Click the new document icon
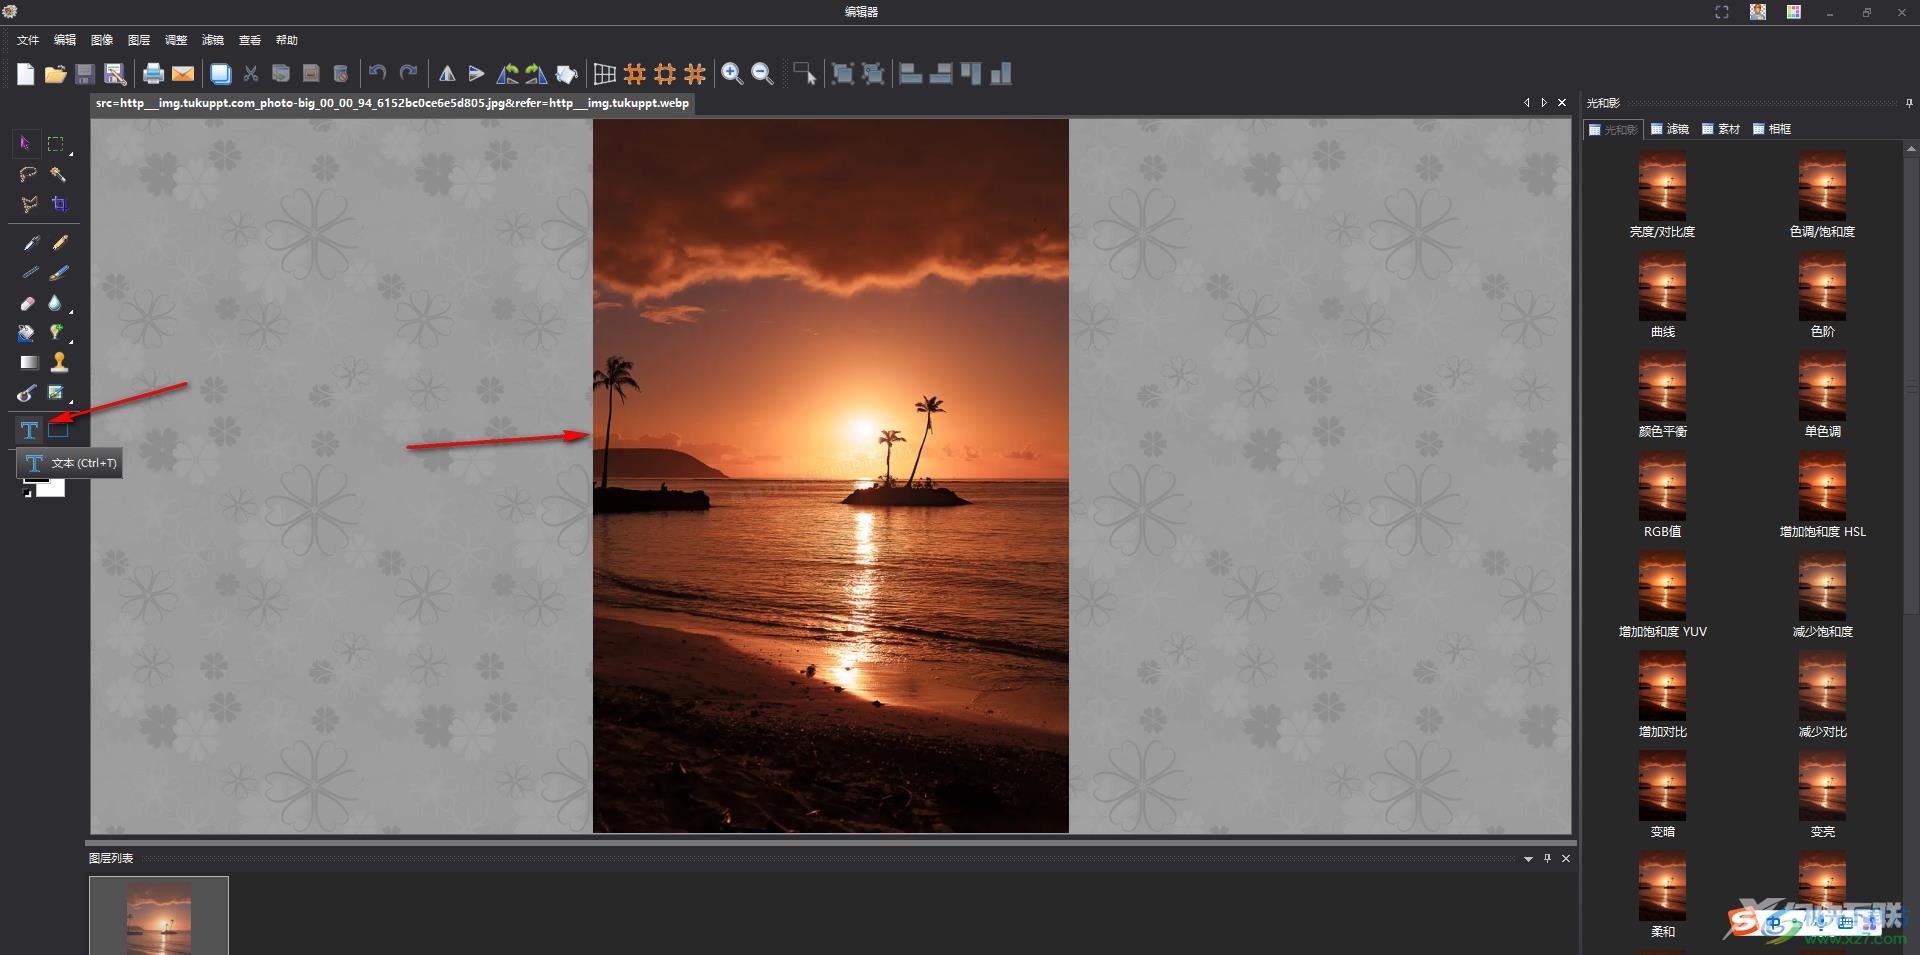 [x=25, y=74]
